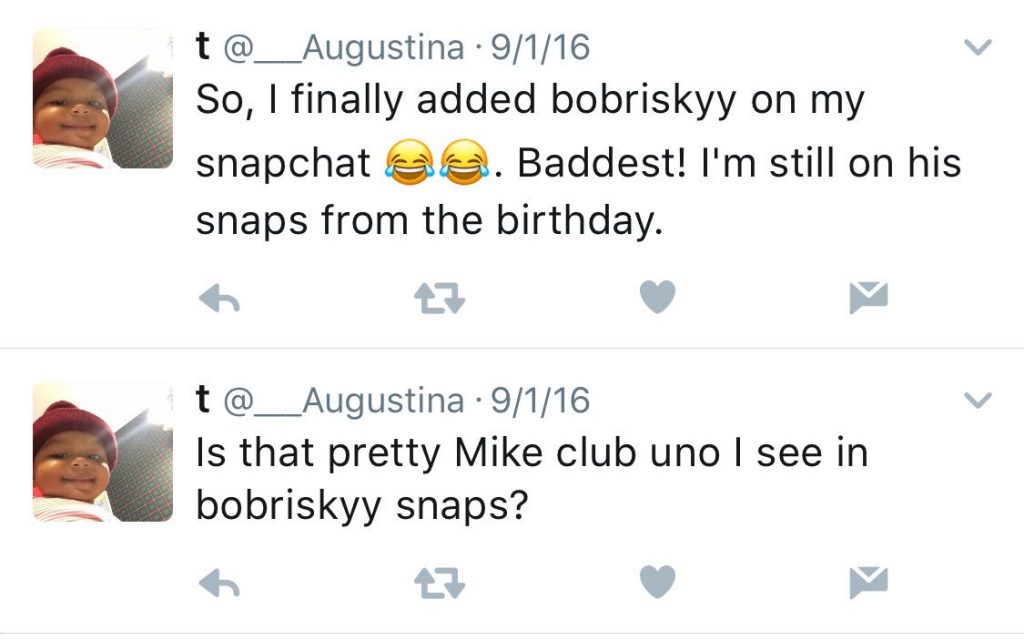
Task: Tap the avatar beside the pretty Mike tweet
Action: 103,451
